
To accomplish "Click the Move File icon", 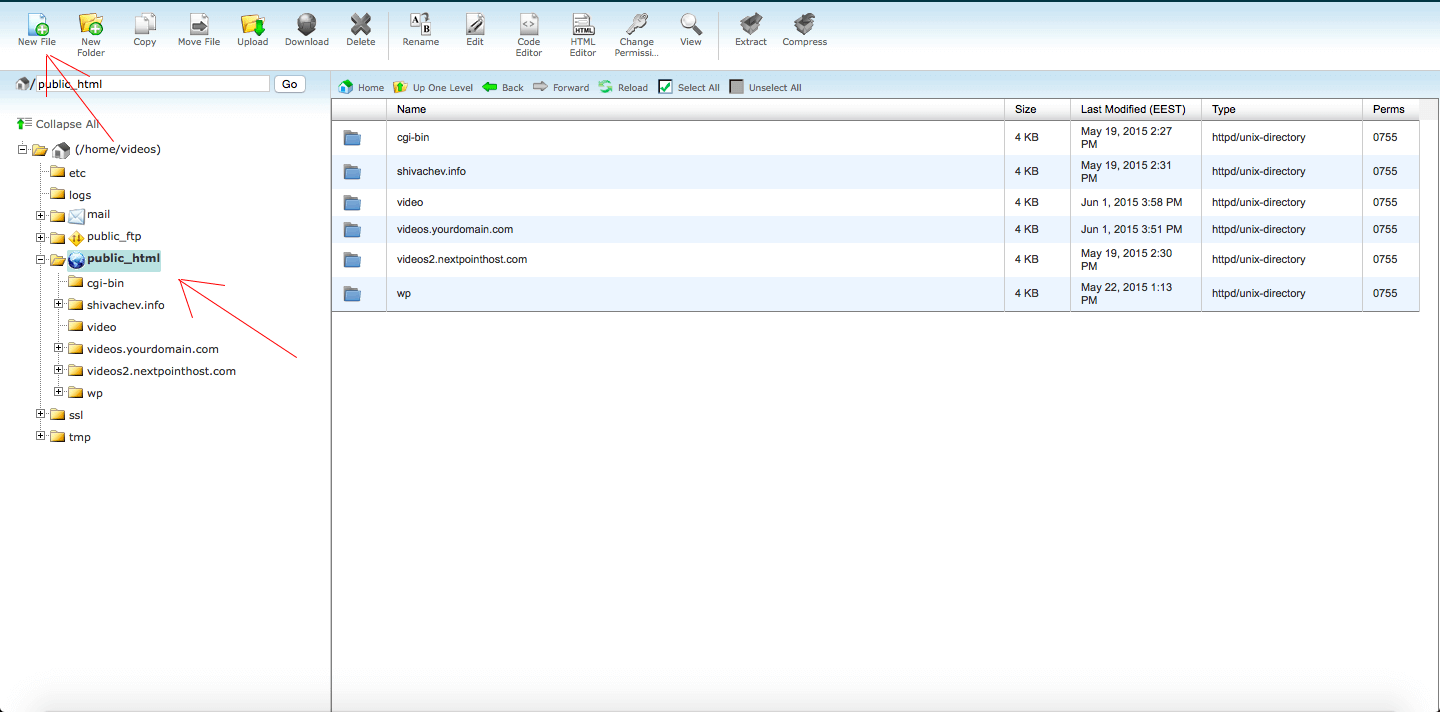I will click(x=199, y=24).
